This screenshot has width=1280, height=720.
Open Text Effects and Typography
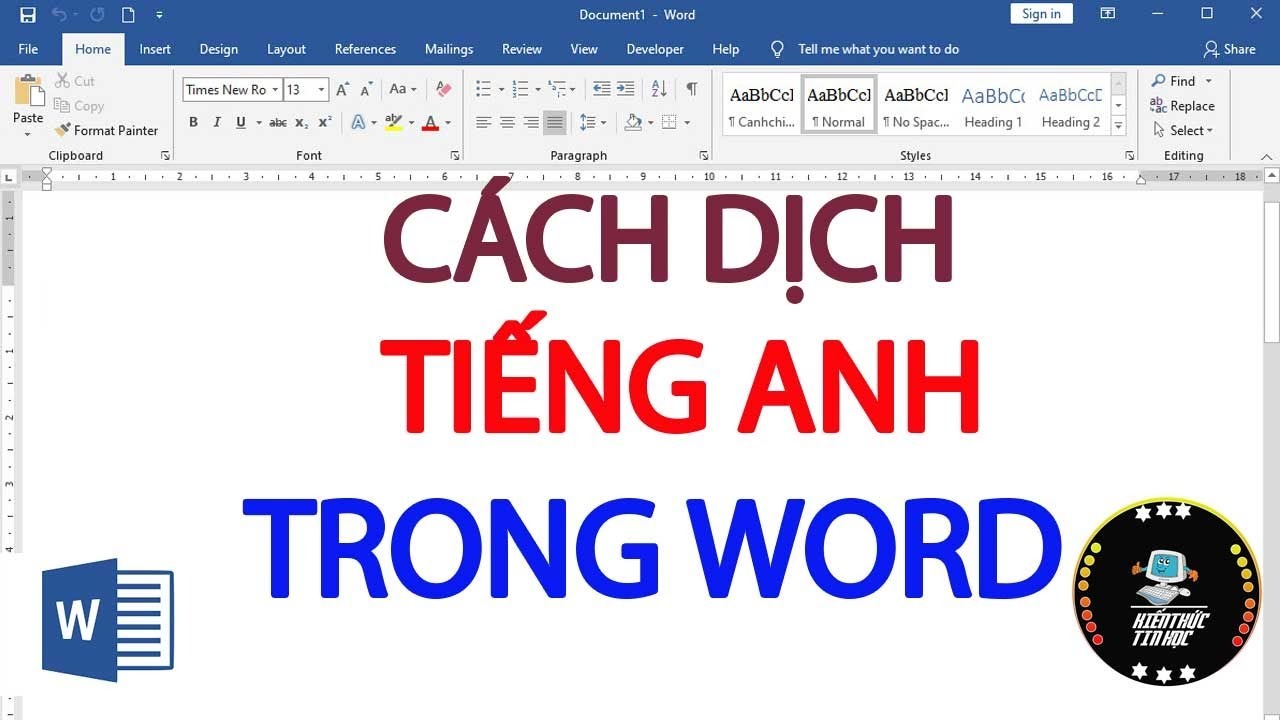point(358,122)
